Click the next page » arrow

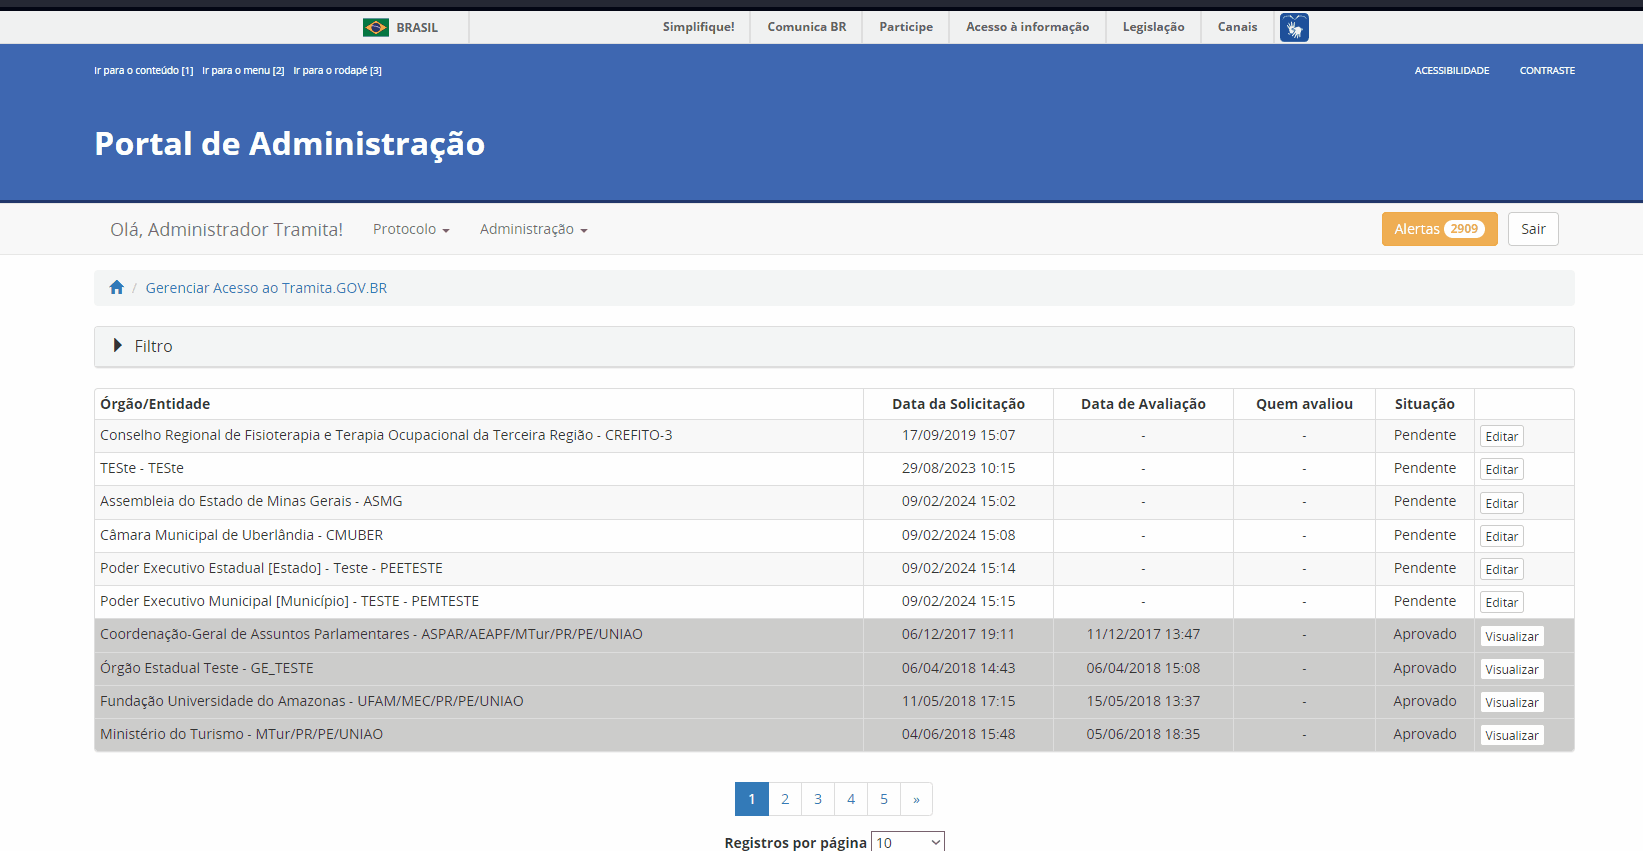tap(916, 799)
